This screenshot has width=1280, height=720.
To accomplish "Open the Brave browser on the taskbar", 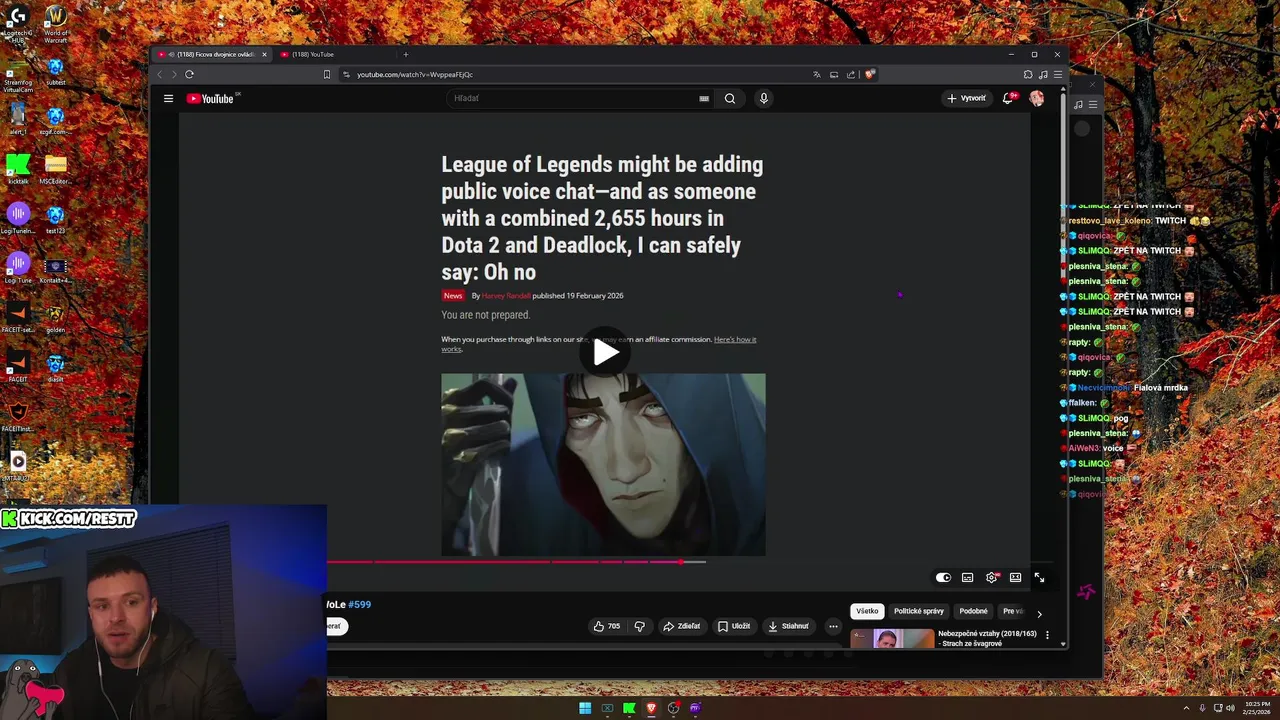I will (x=651, y=708).
